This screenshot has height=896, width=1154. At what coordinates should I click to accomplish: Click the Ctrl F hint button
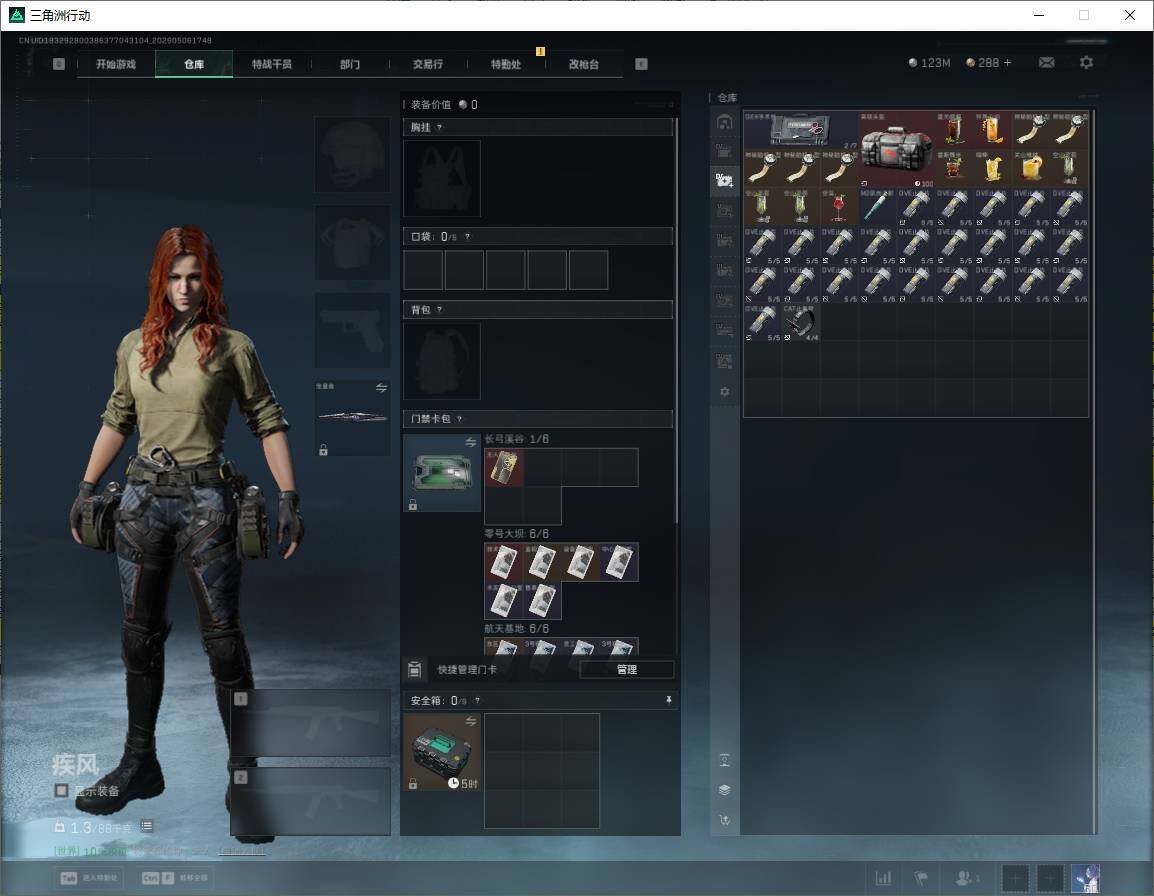pyautogui.click(x=175, y=878)
